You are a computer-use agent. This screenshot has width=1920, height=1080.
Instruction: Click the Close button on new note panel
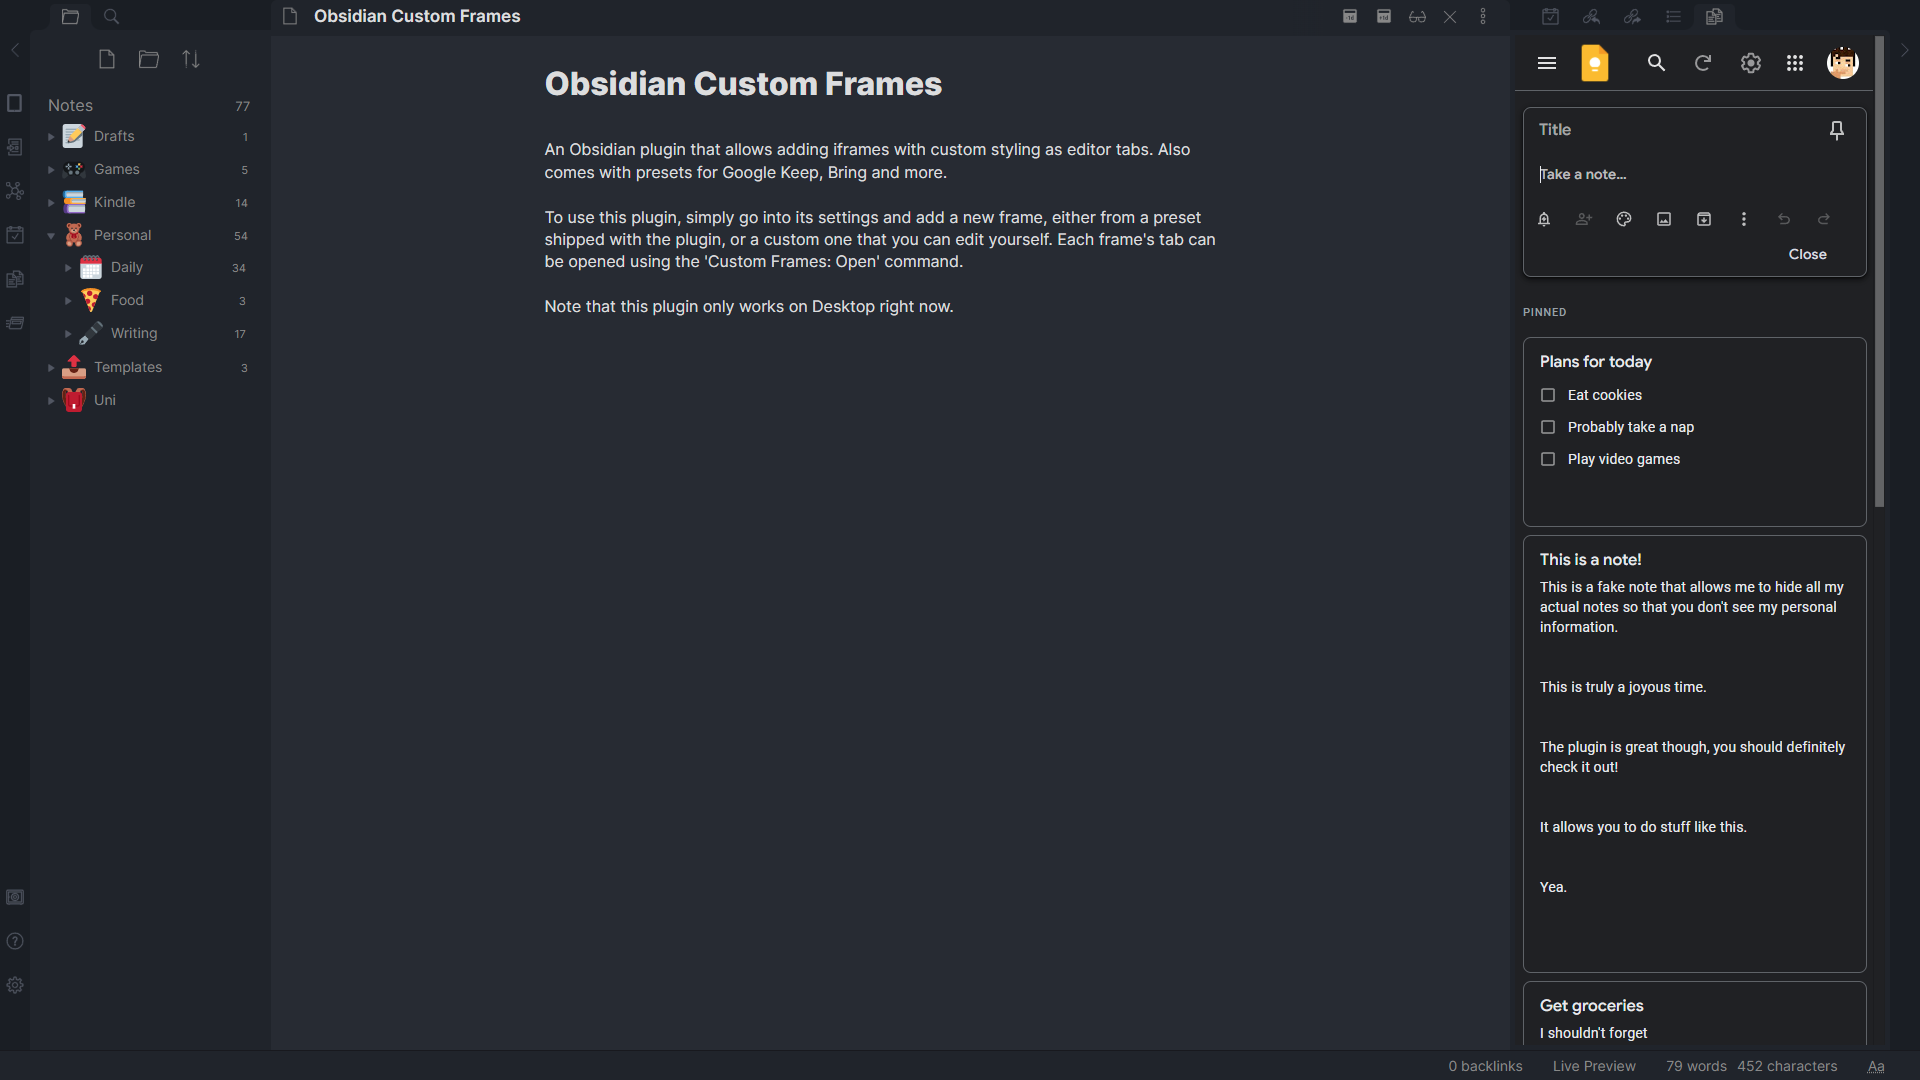(x=1807, y=253)
